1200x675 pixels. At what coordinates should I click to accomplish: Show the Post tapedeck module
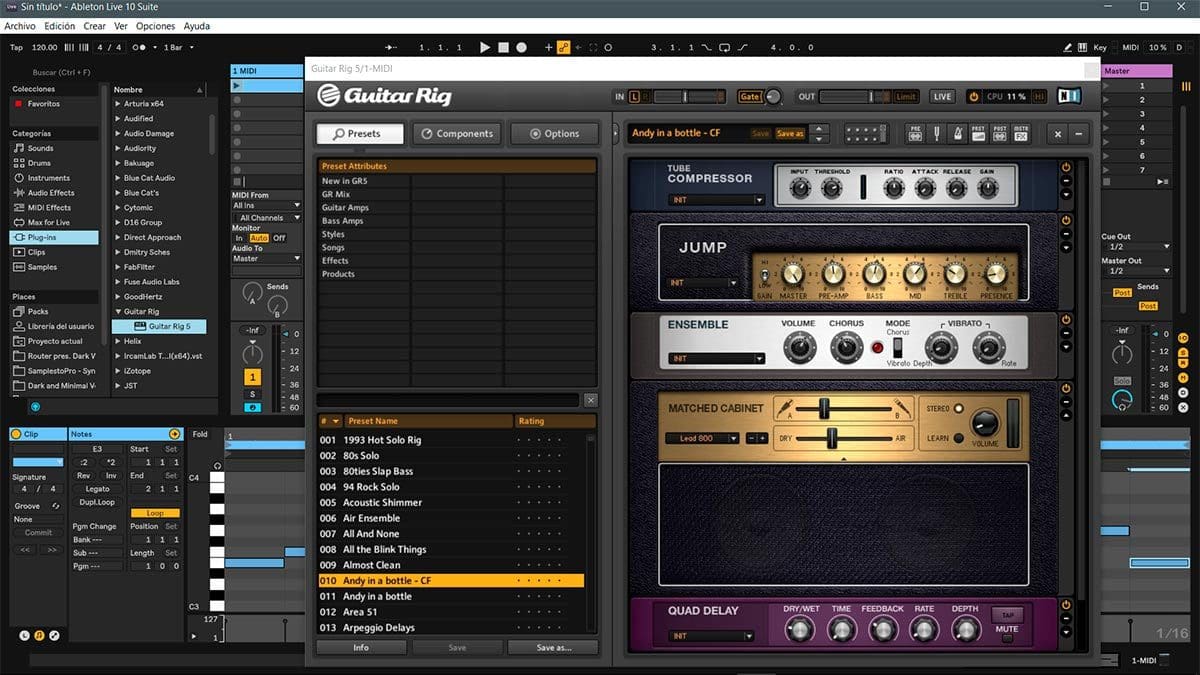(x=999, y=133)
